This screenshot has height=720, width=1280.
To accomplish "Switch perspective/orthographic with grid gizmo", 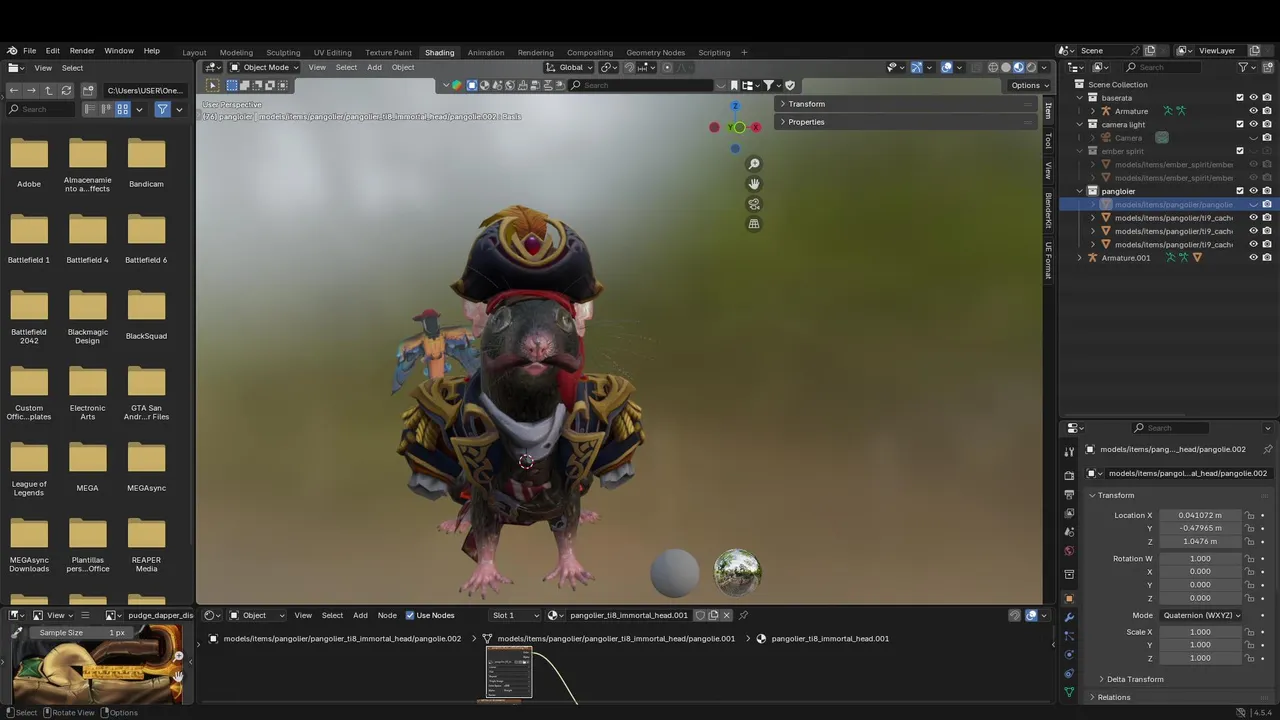I will coord(754,224).
